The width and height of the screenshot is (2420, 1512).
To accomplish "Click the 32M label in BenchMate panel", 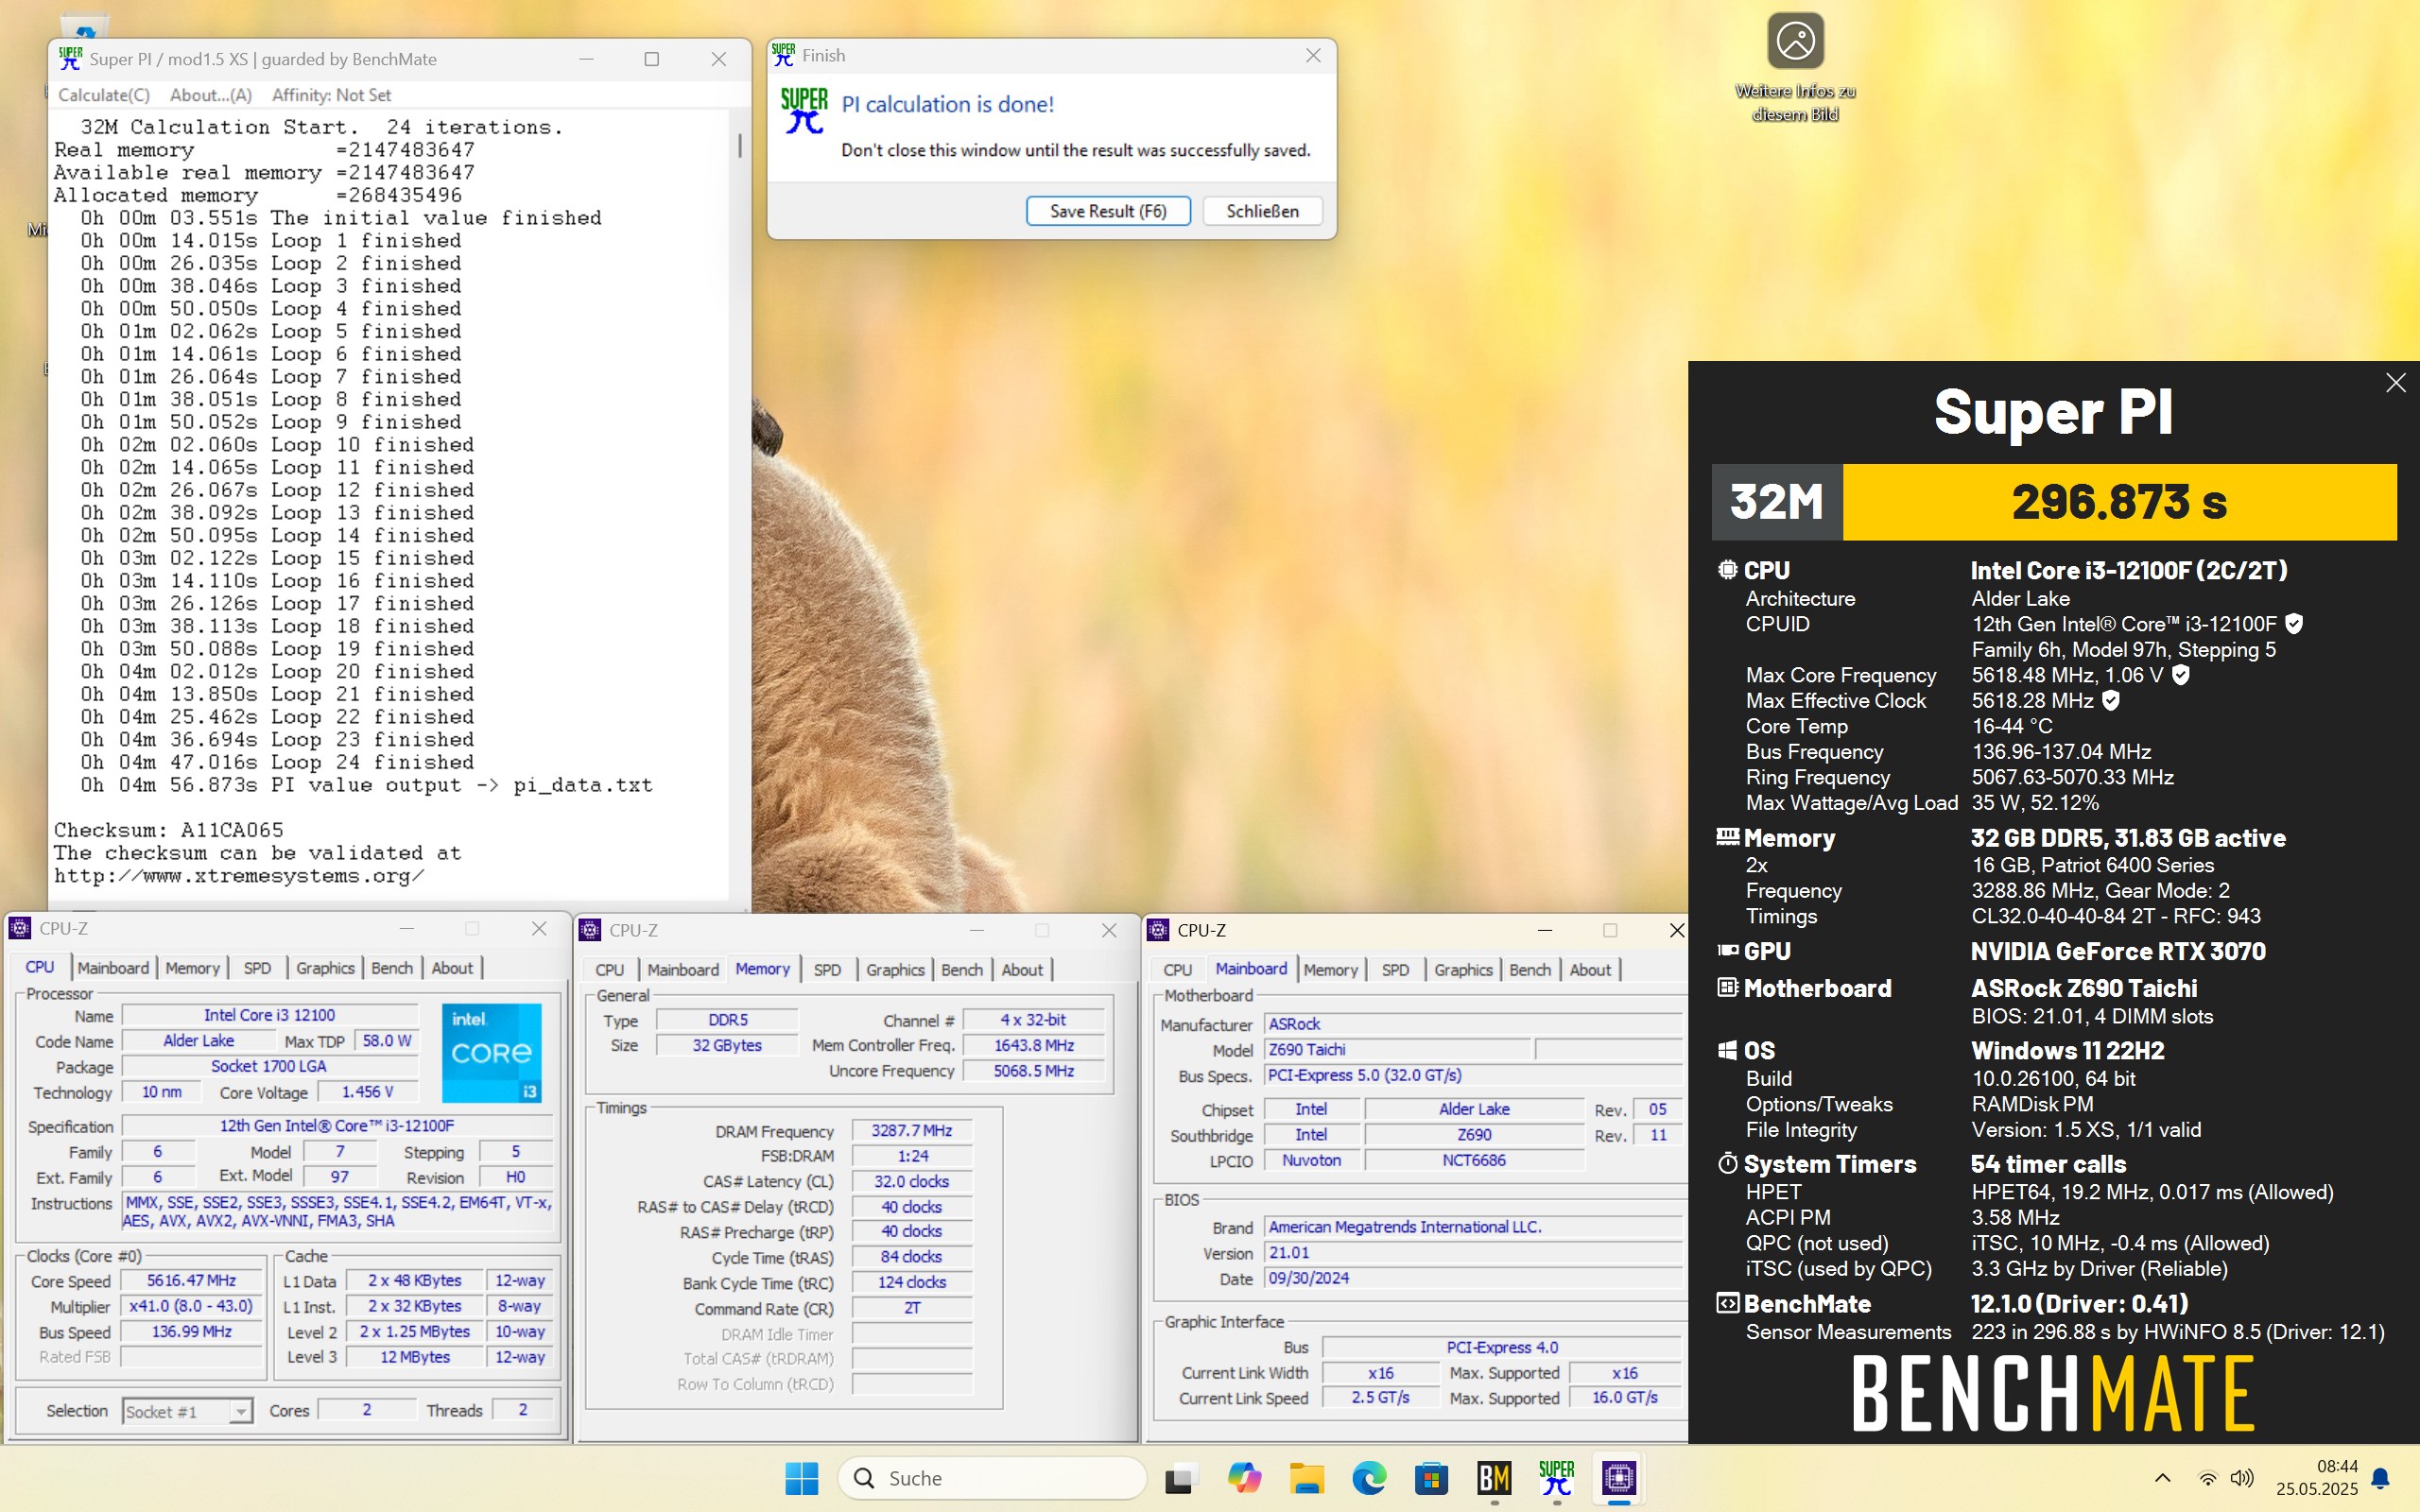I will [x=1777, y=502].
